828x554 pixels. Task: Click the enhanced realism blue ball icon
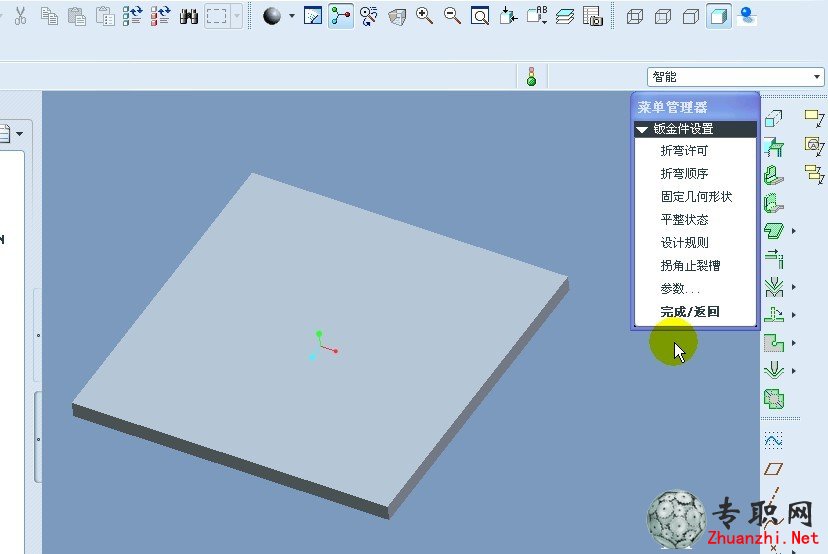click(747, 16)
